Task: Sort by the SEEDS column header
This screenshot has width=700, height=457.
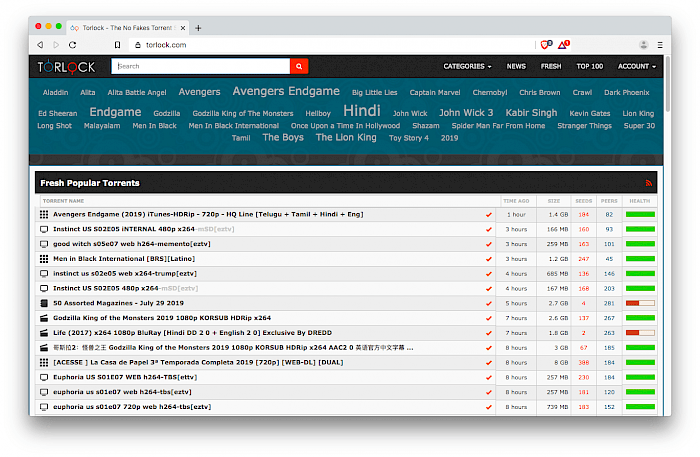Action: (x=583, y=201)
